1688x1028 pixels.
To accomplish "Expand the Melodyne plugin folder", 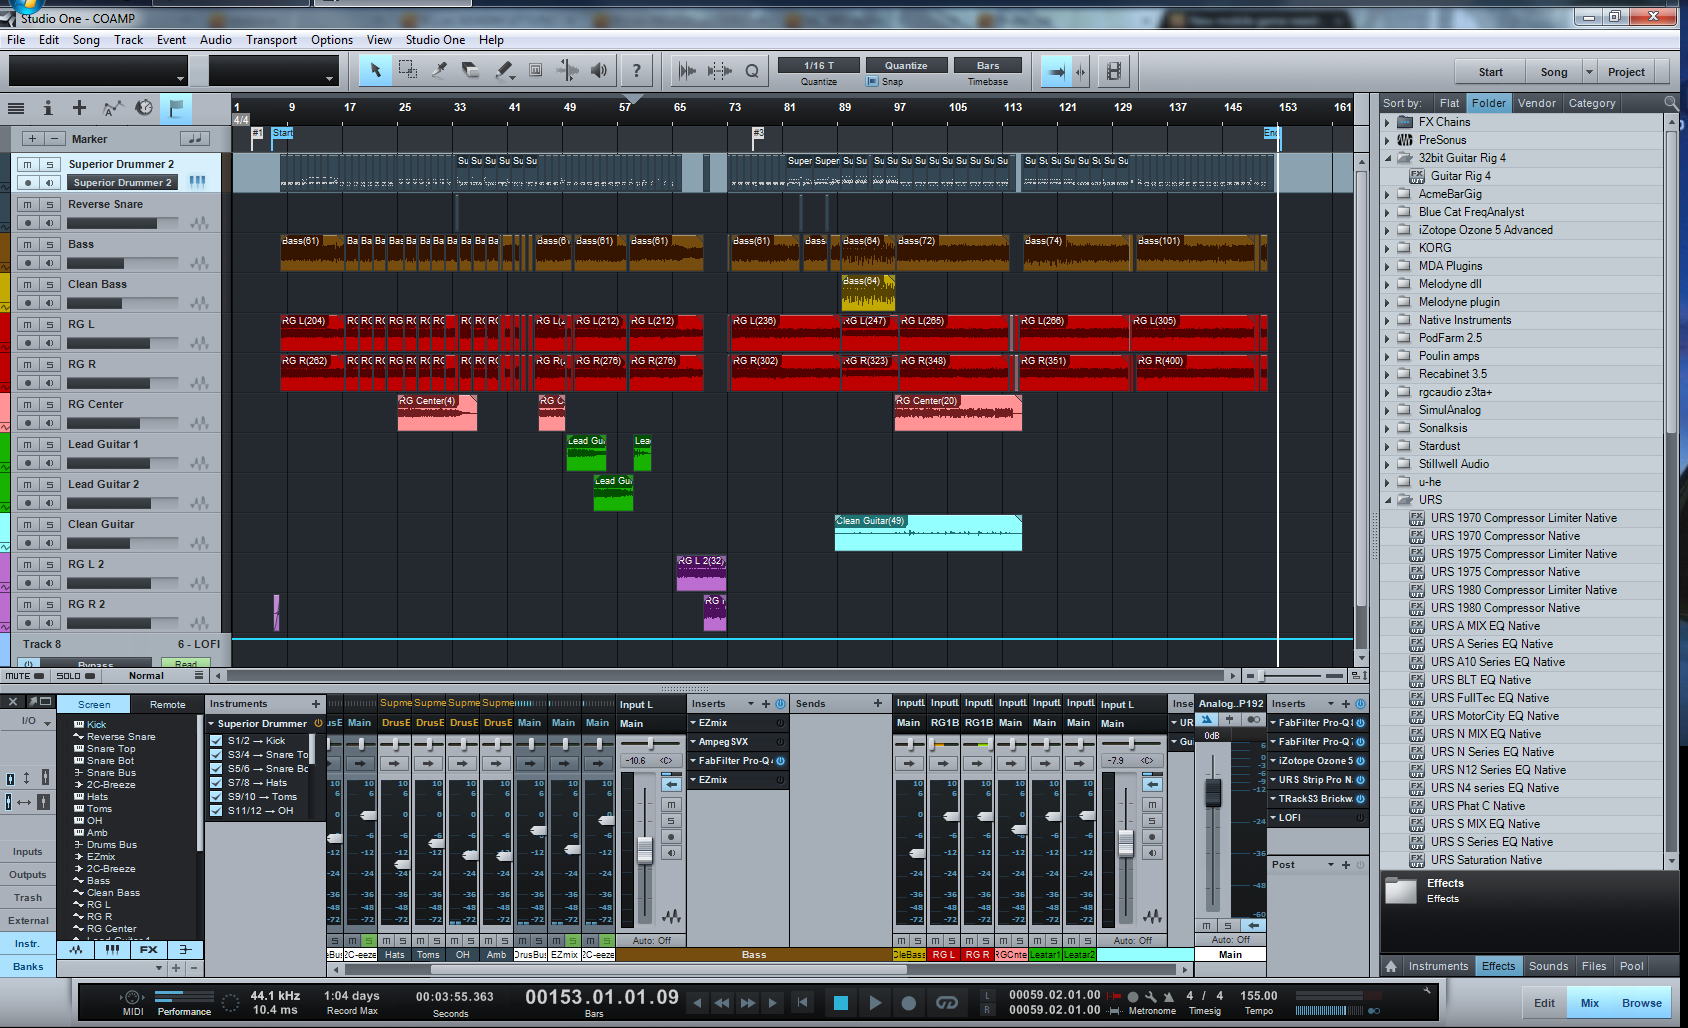I will coord(1388,302).
